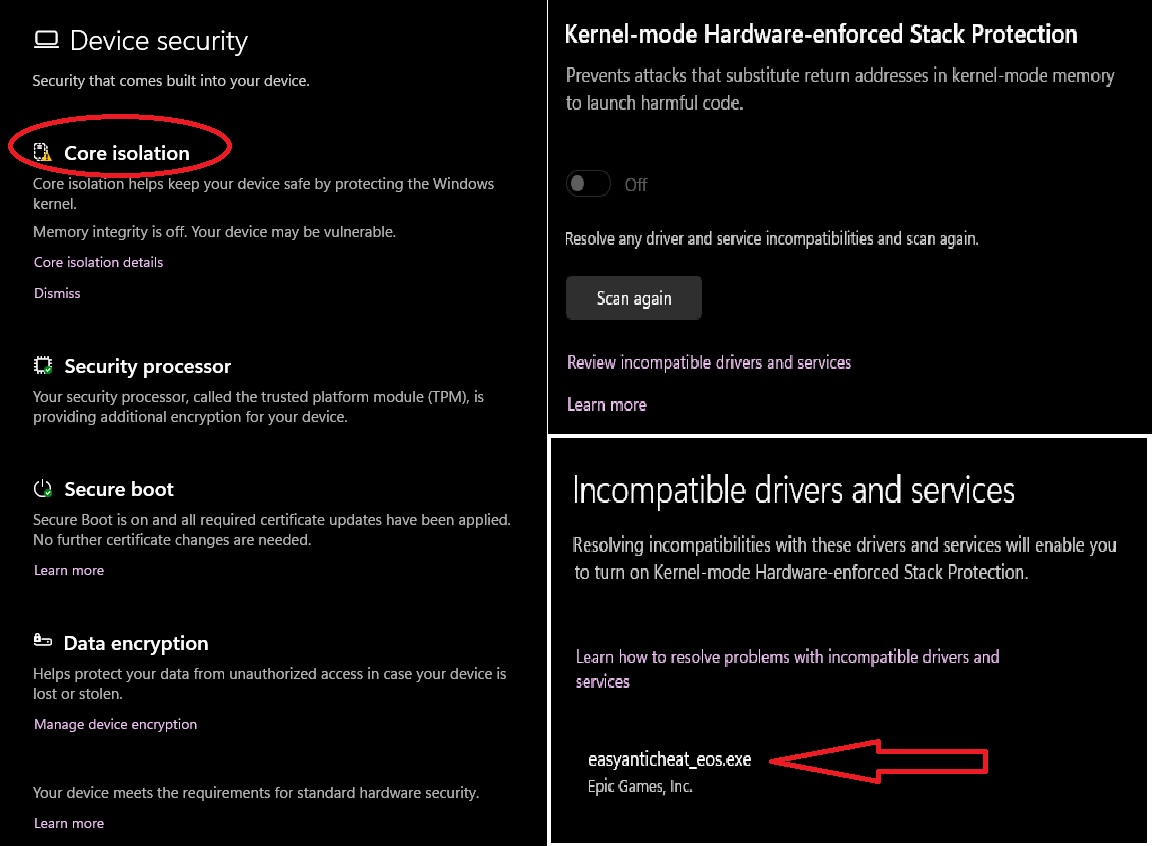Click the Data encryption drive icon
The image size is (1152, 846).
tap(43, 640)
